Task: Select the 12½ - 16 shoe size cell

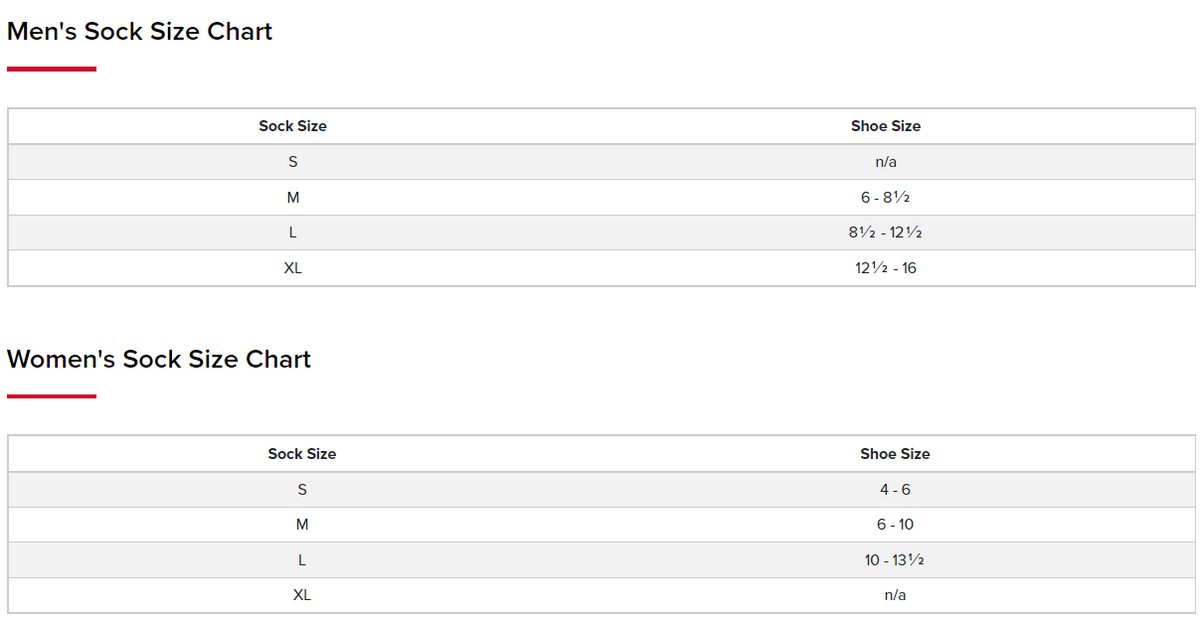Action: pyautogui.click(x=886, y=268)
